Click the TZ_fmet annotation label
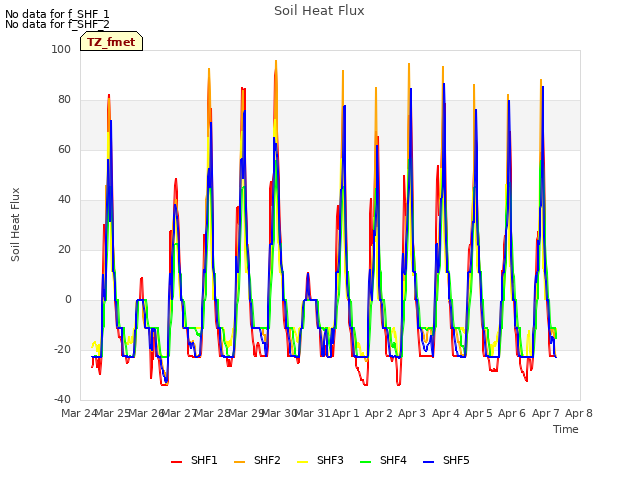 click(x=111, y=42)
